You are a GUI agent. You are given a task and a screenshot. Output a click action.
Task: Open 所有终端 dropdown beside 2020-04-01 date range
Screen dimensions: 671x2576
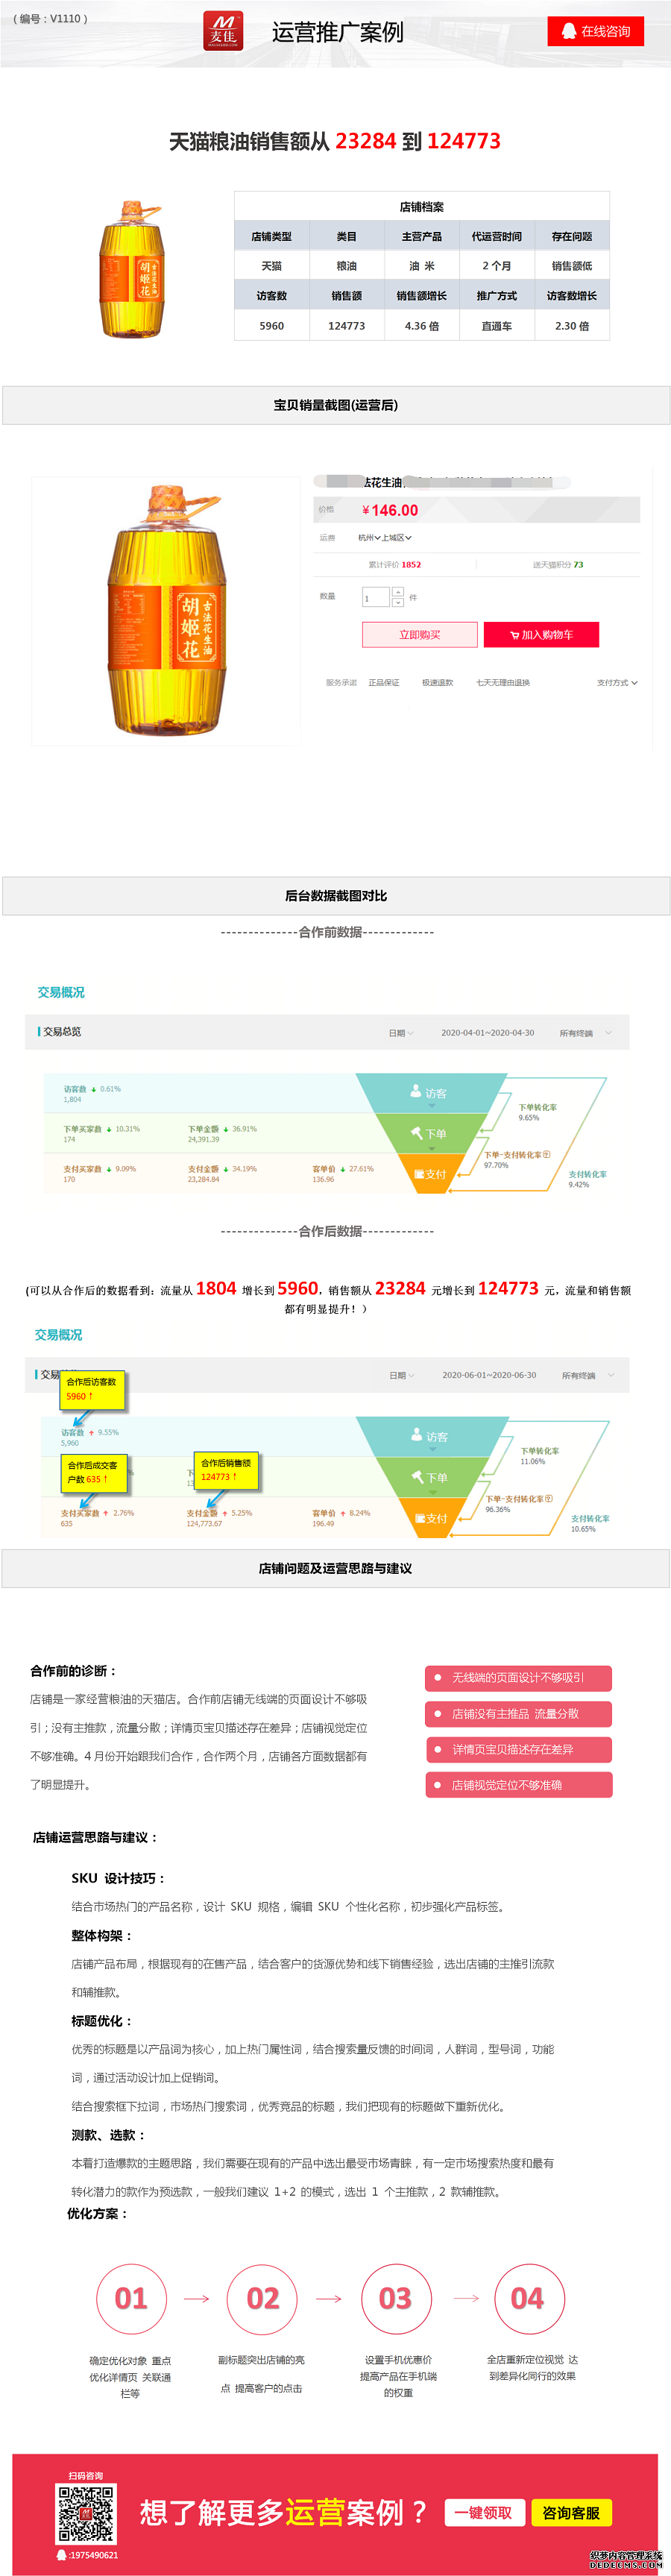585,1033
